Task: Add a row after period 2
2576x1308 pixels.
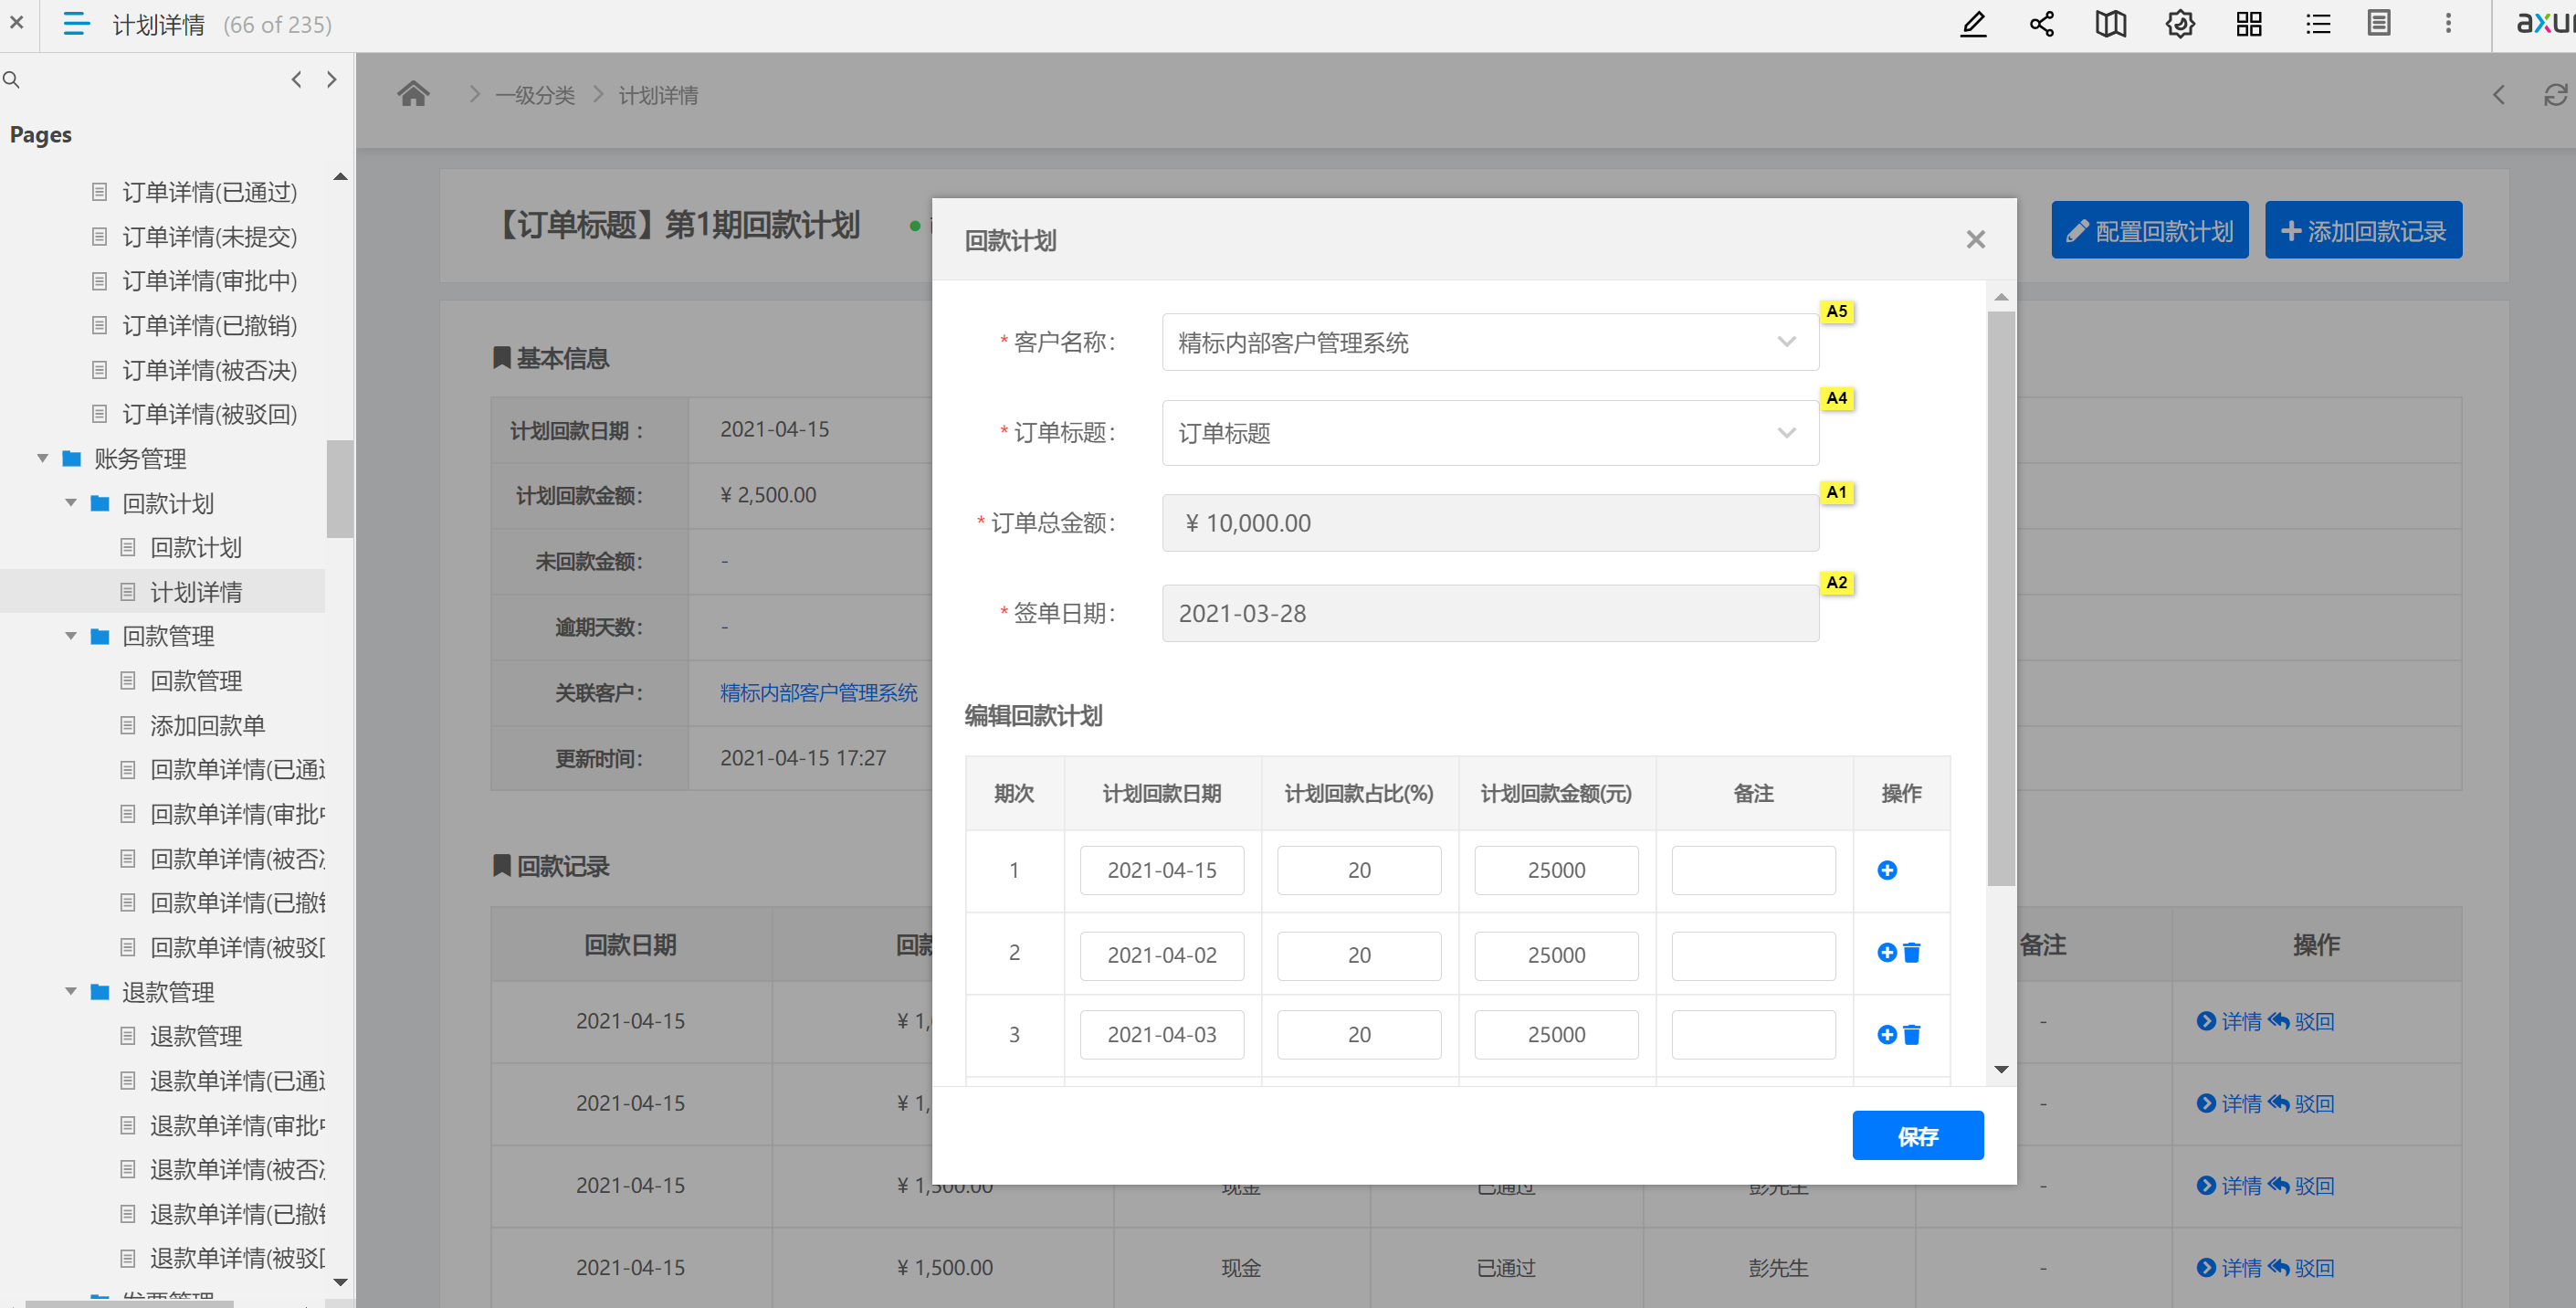Action: pyautogui.click(x=1886, y=952)
